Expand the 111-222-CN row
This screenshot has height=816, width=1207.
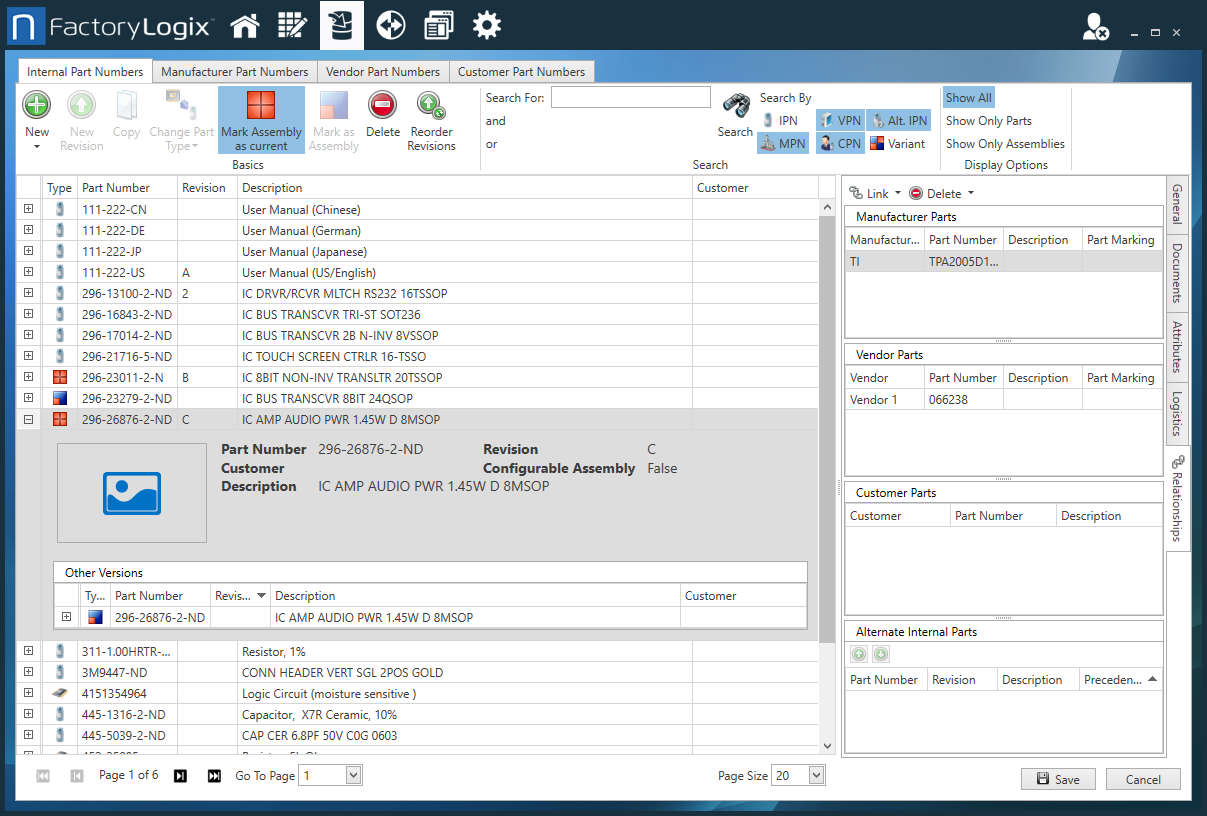pos(29,210)
